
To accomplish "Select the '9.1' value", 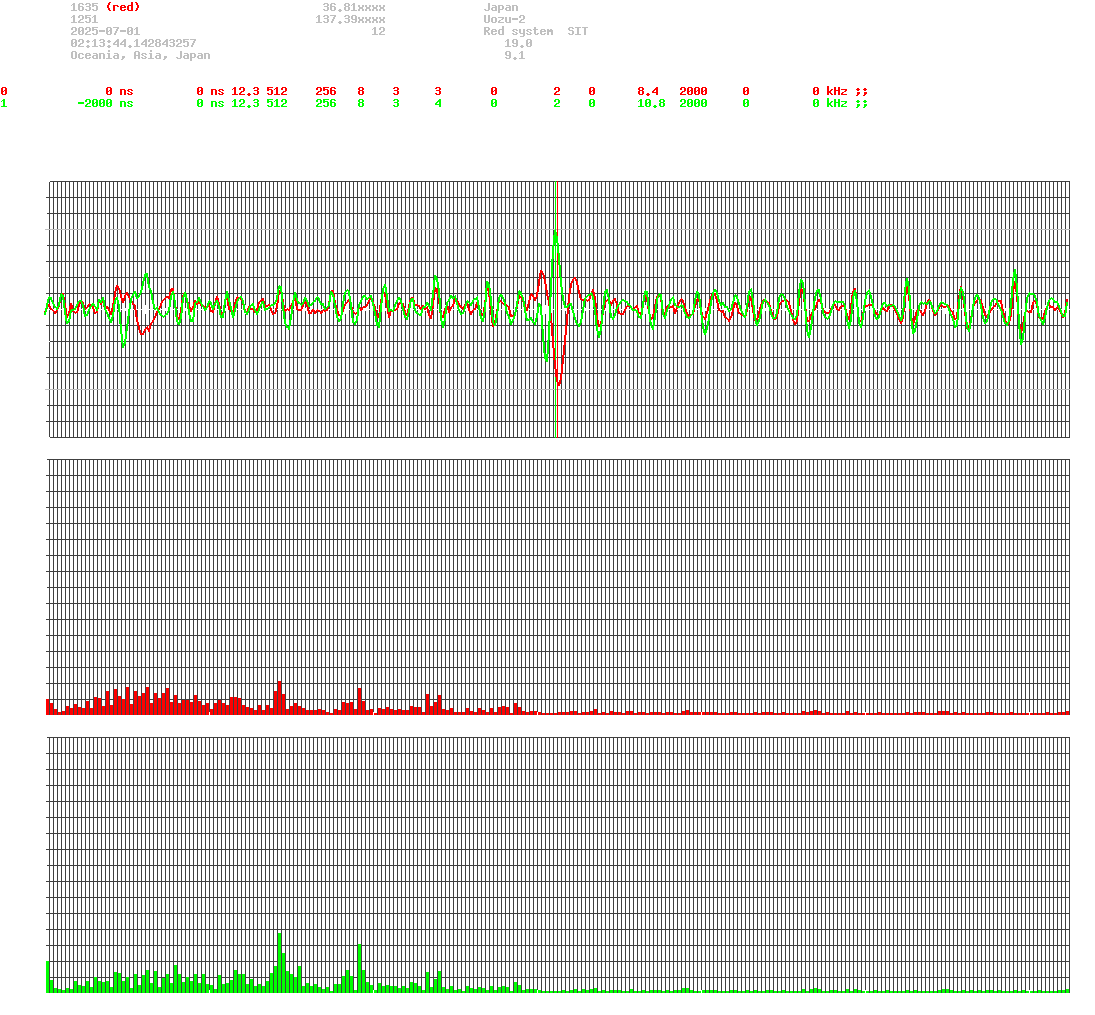I will [x=515, y=54].
